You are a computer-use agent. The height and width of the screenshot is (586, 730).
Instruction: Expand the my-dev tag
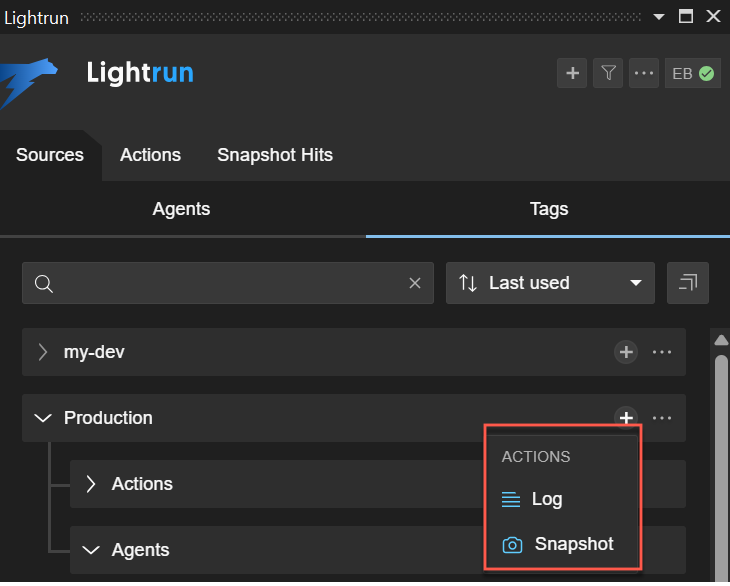point(43,352)
